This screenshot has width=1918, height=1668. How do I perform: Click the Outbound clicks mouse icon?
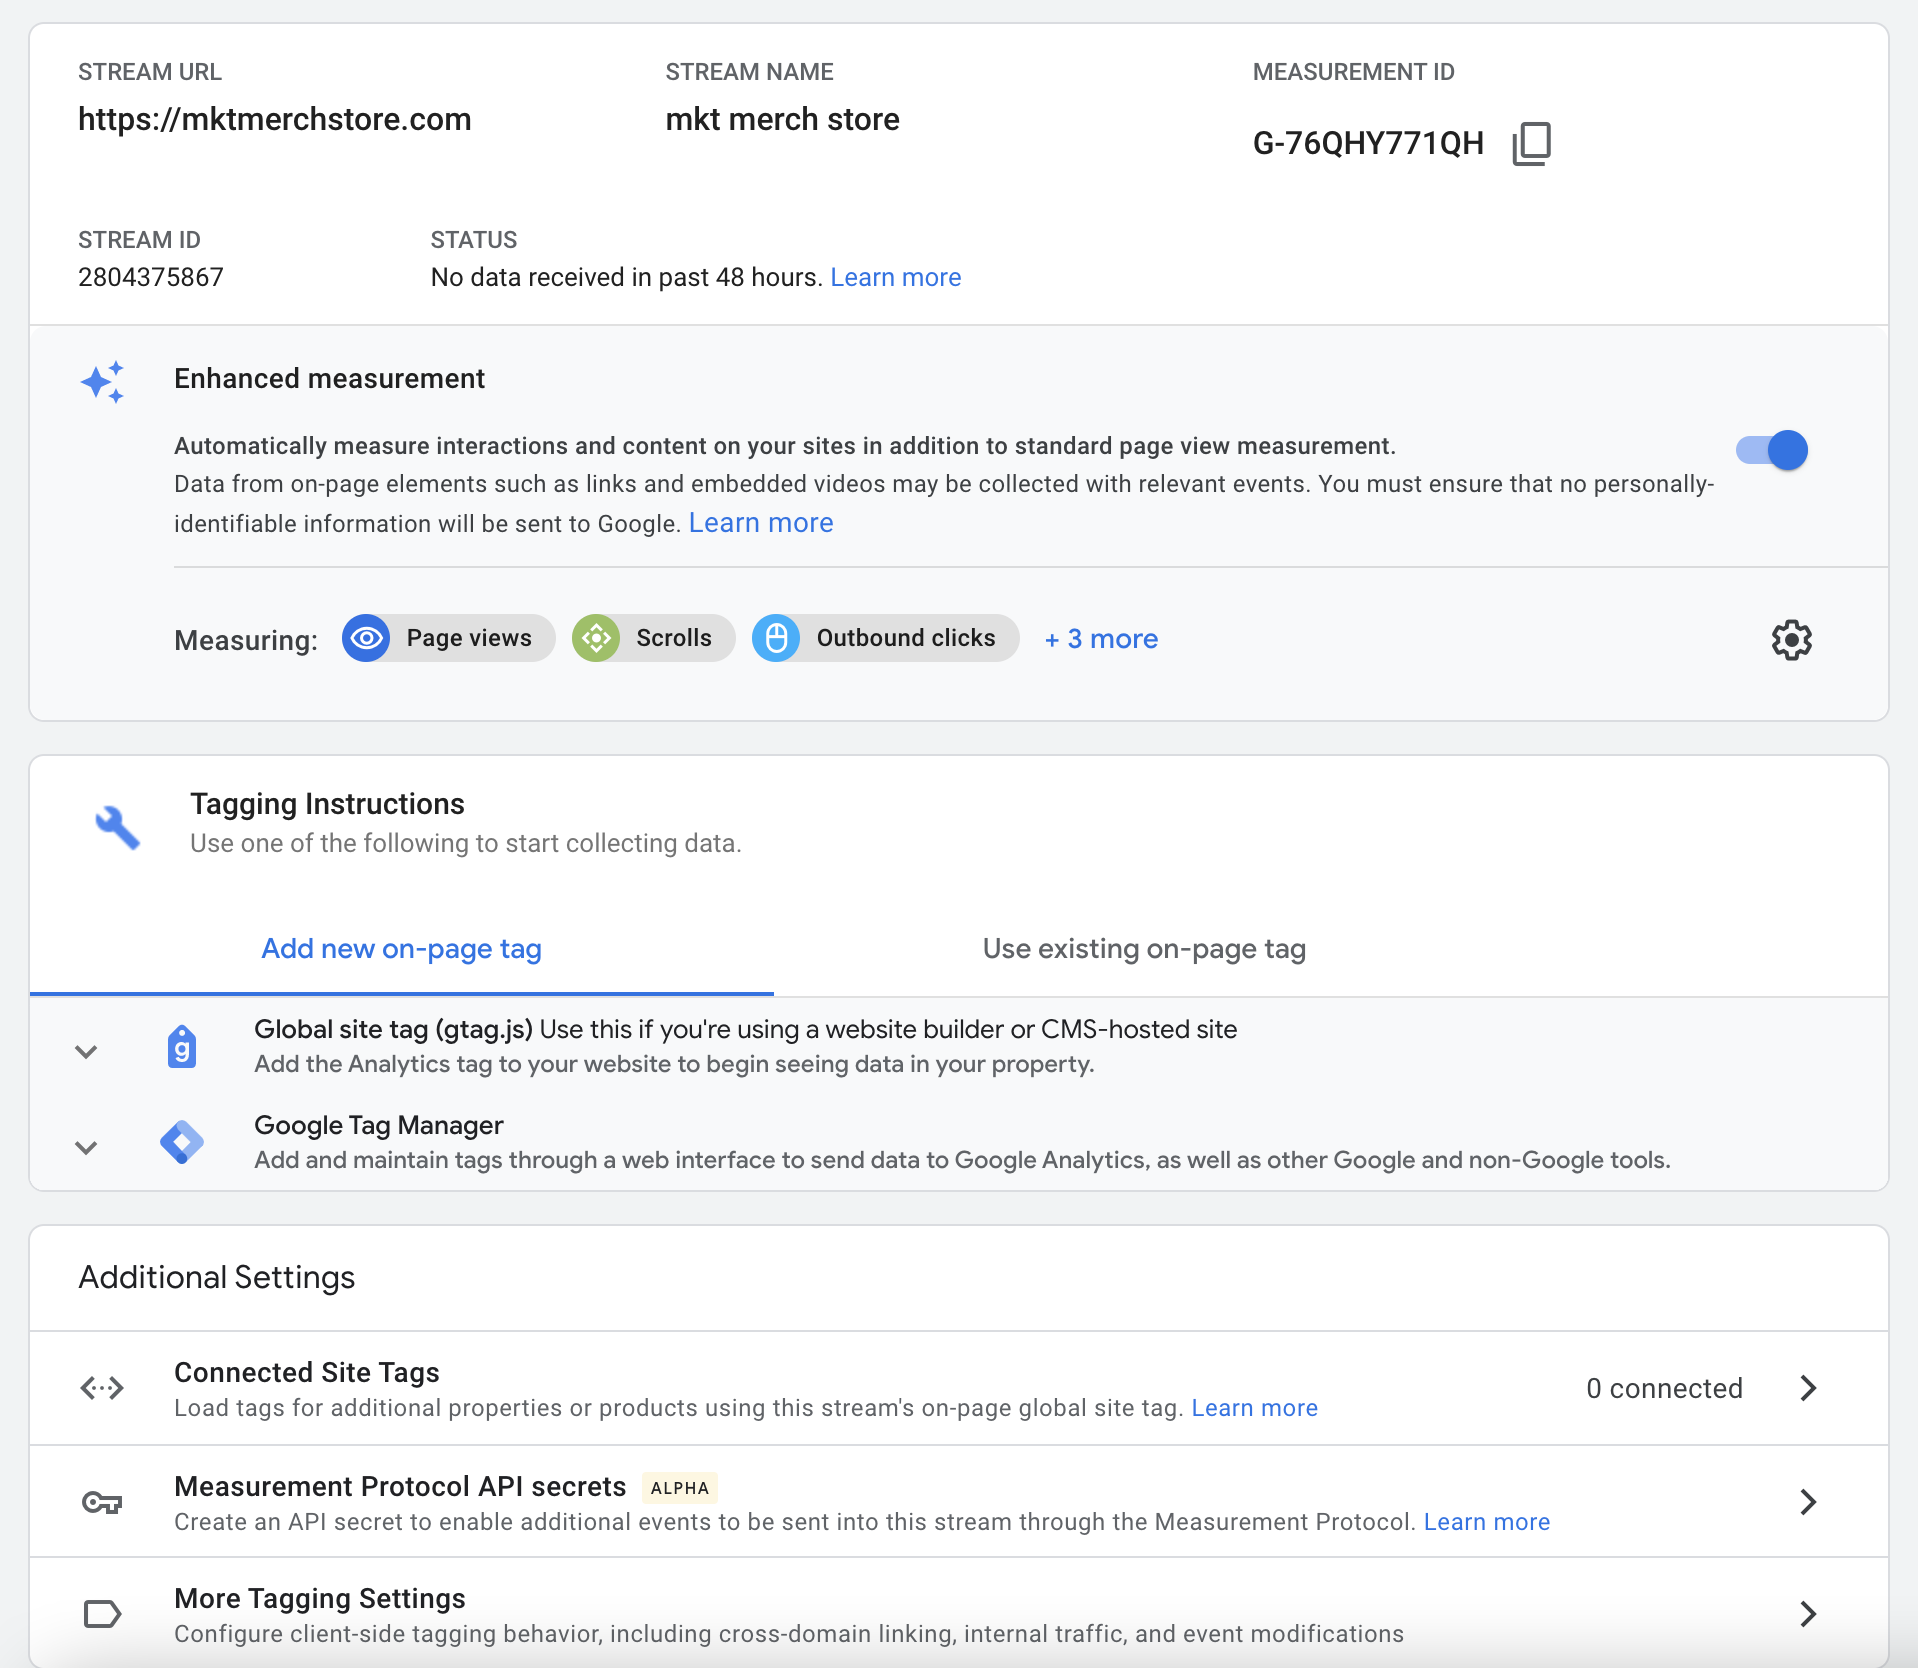[x=777, y=638]
